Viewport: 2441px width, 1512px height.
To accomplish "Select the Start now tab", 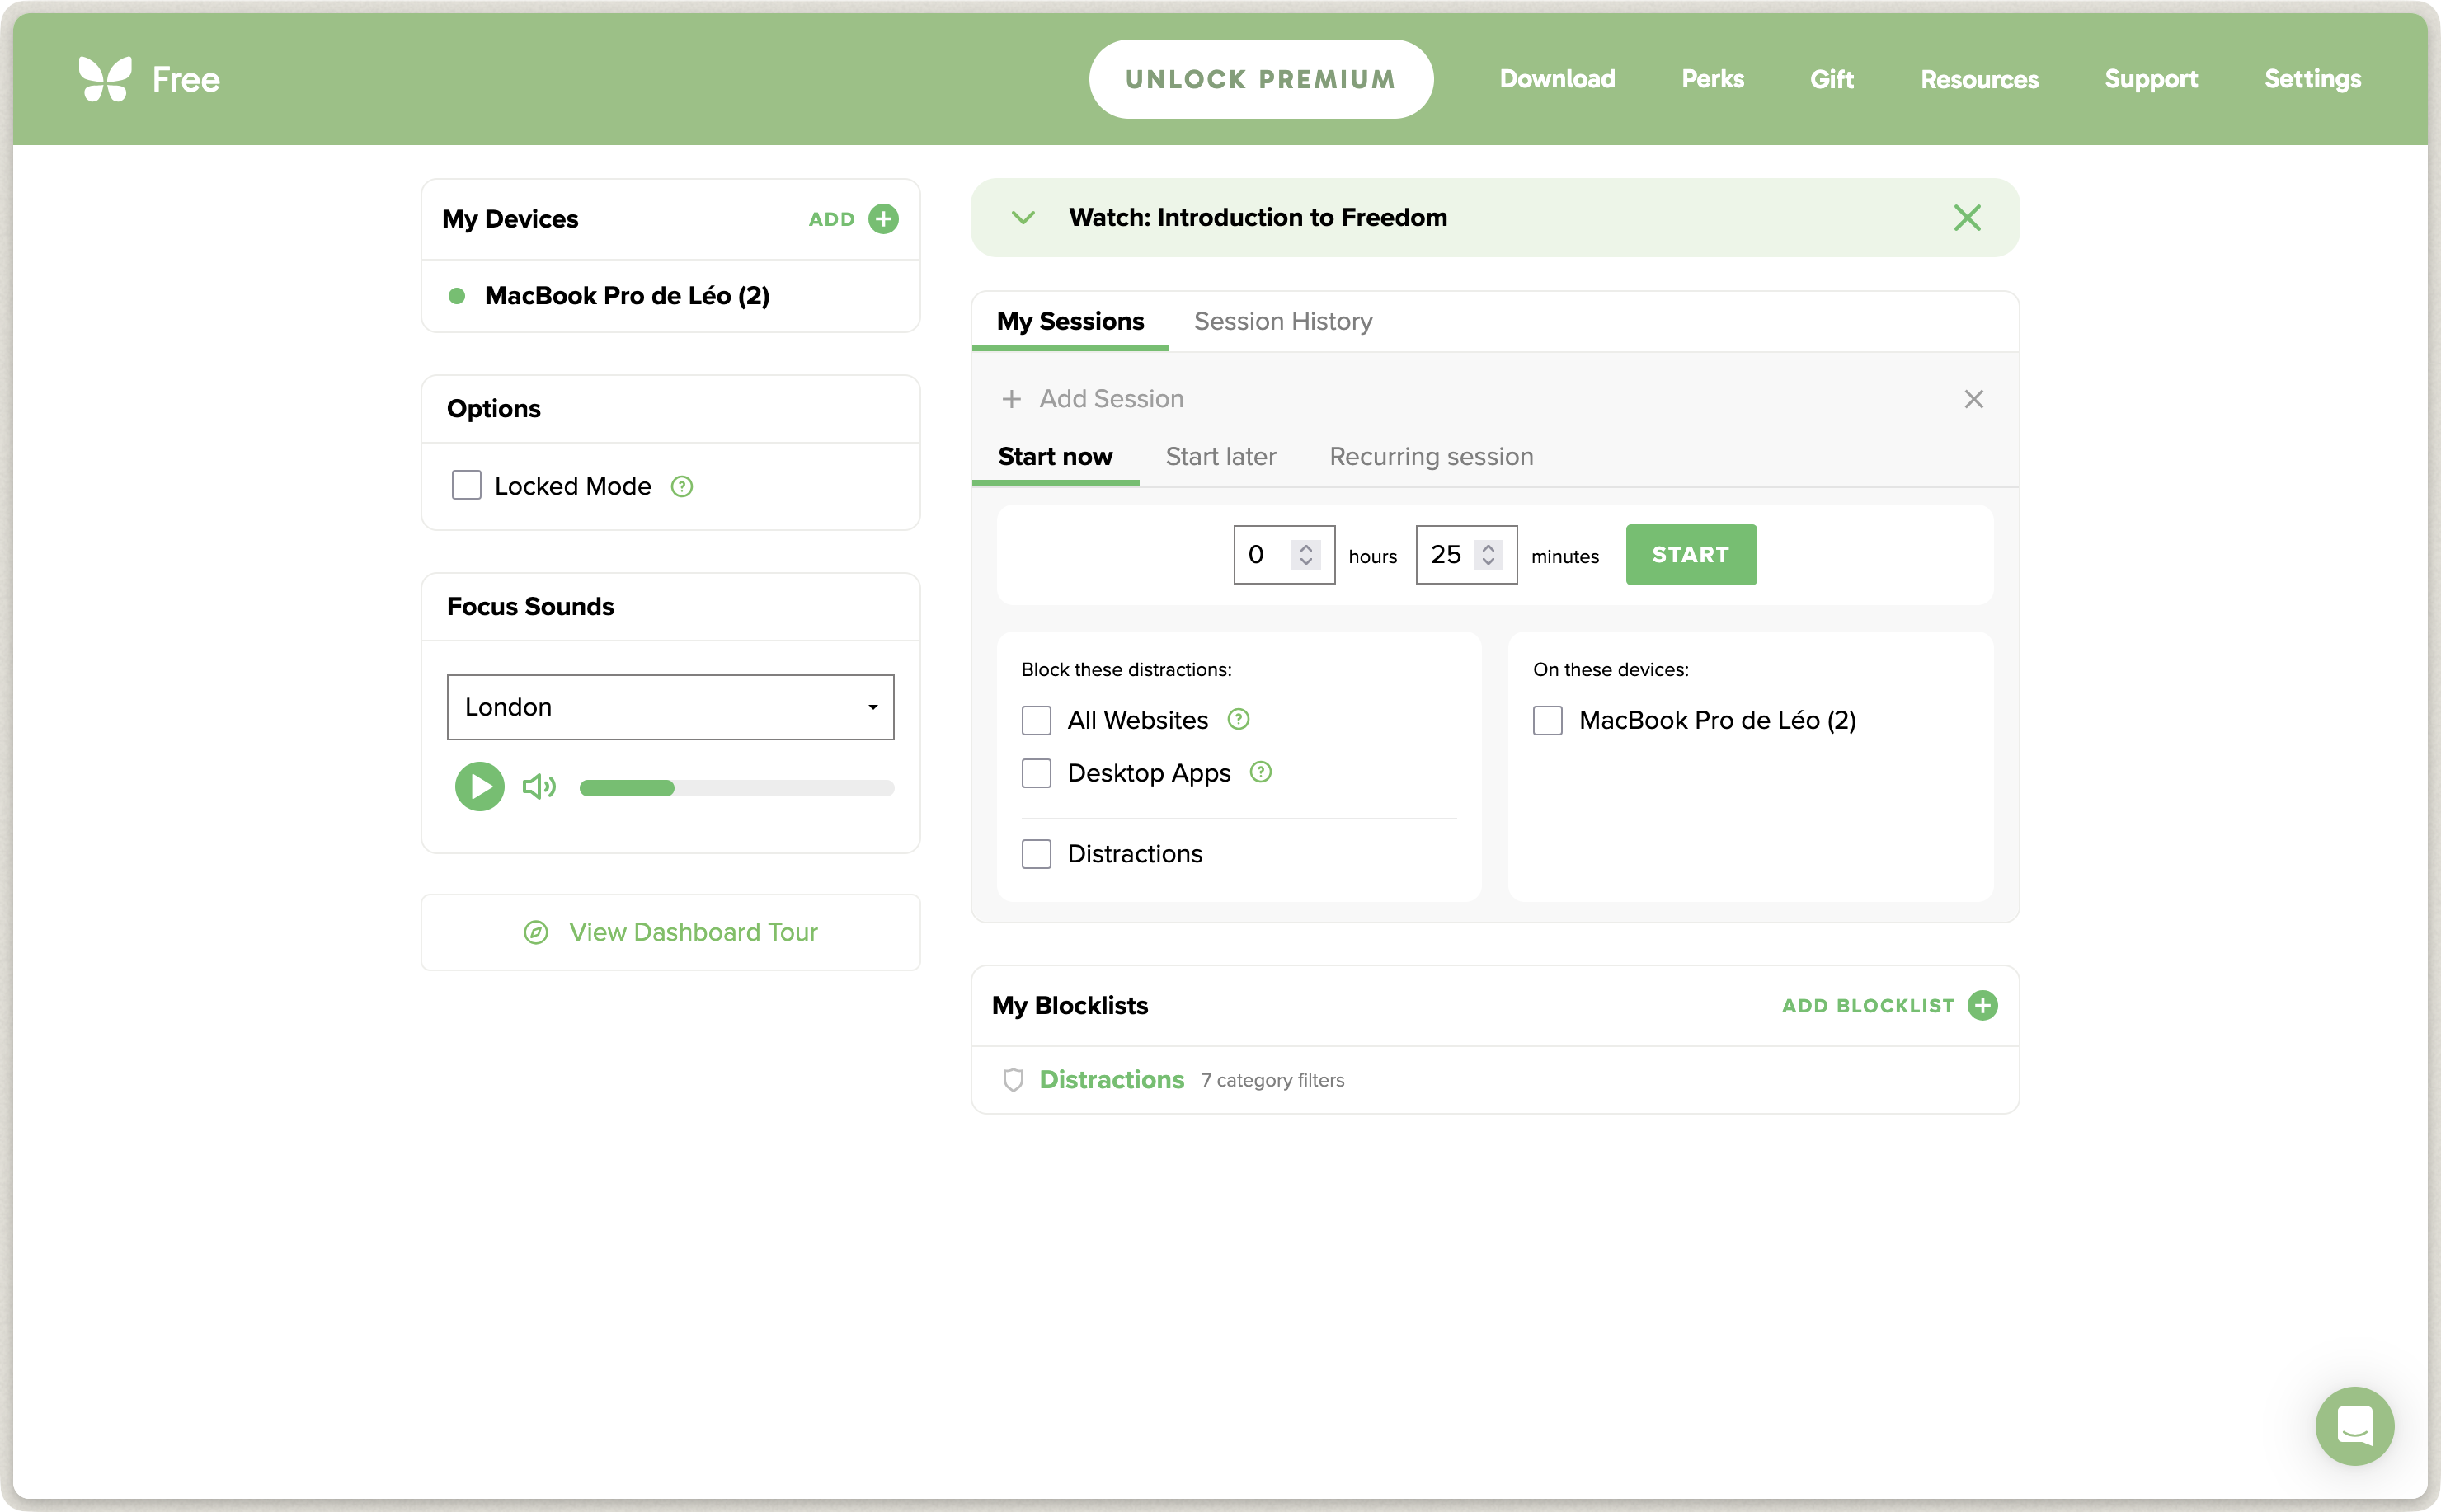I will pos(1055,457).
